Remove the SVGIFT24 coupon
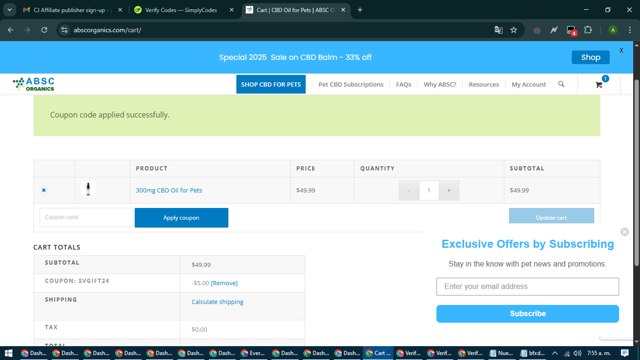Image resolution: width=640 pixels, height=360 pixels. click(224, 283)
